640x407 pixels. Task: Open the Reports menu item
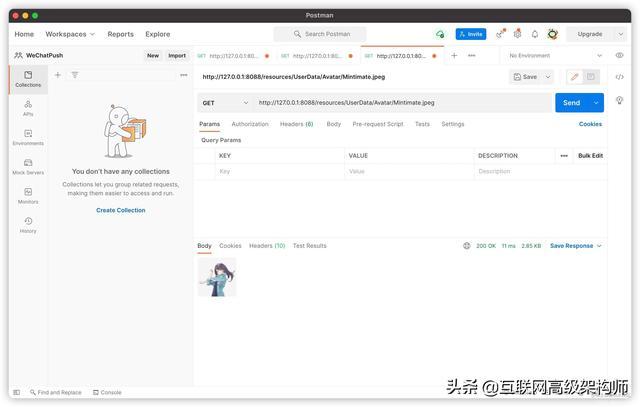[x=120, y=34]
